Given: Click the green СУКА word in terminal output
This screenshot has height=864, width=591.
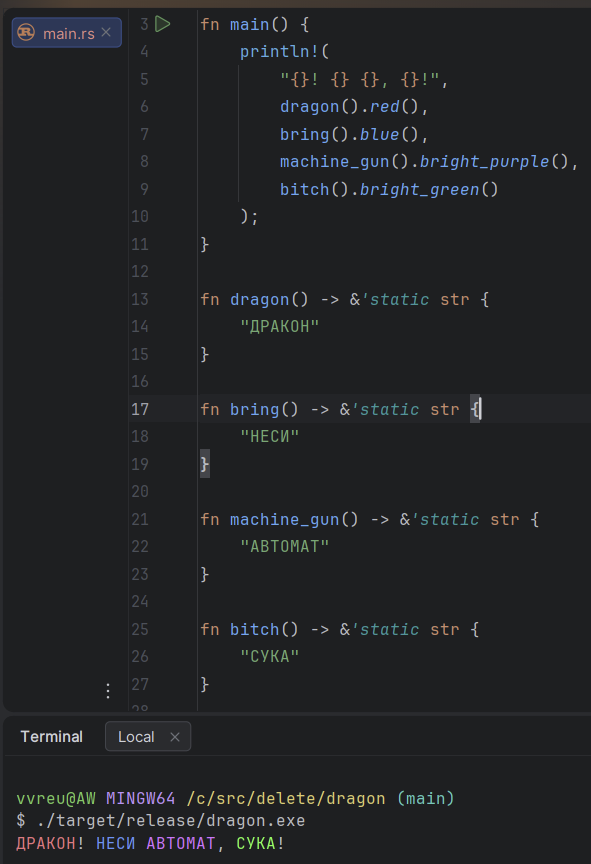Looking at the screenshot, I should coord(256,844).
